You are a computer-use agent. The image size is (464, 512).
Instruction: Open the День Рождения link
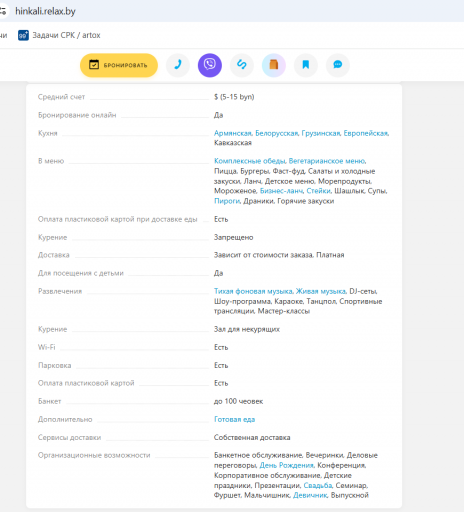(286, 465)
